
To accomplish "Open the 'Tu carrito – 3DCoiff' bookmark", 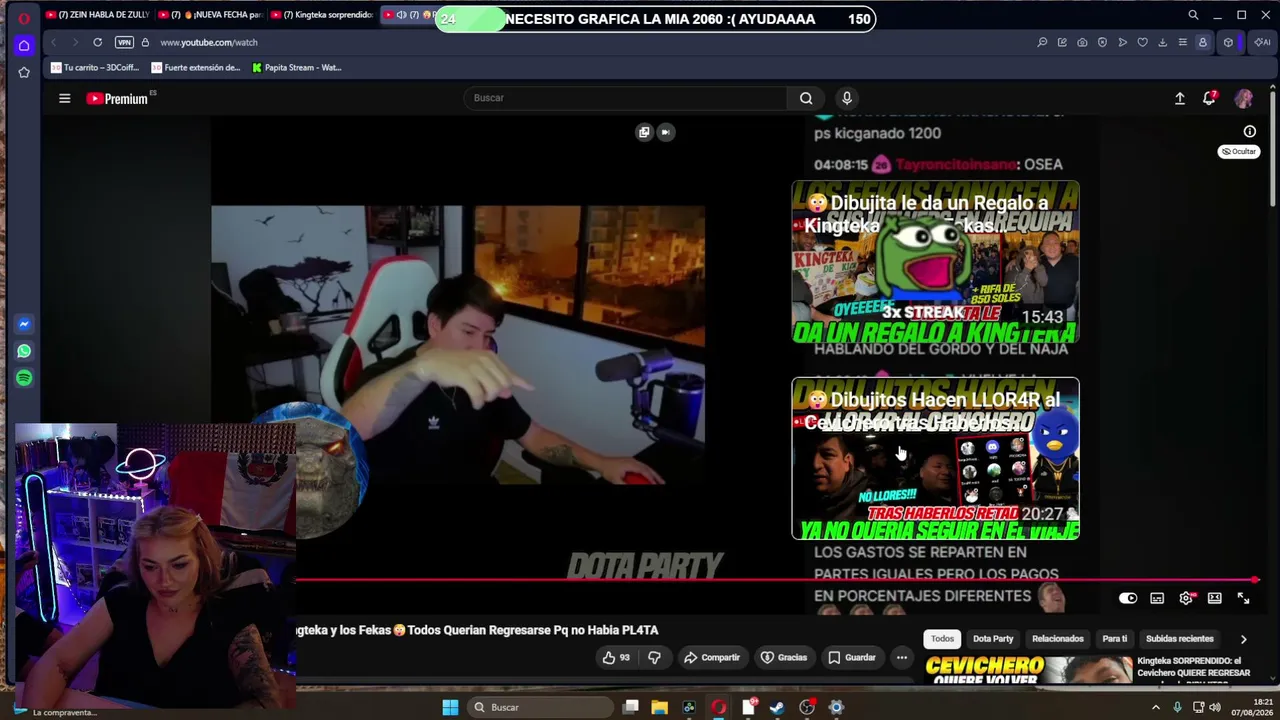I will (95, 68).
